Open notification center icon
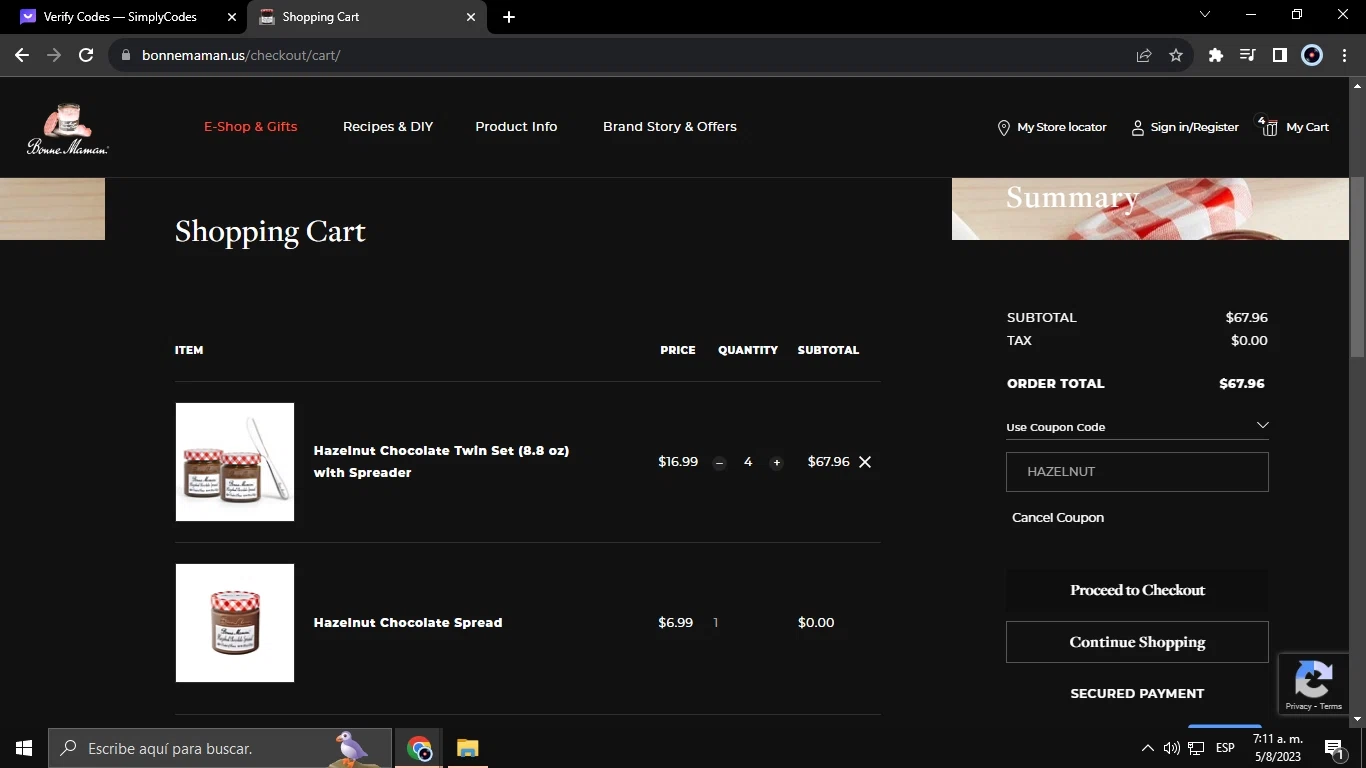1366x768 pixels. click(x=1333, y=748)
